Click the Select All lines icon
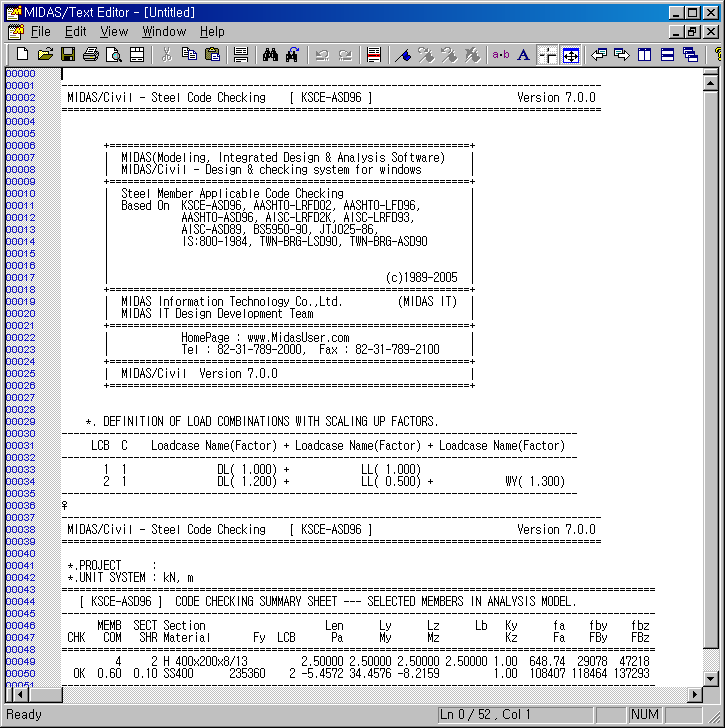Viewport: 725px width, 728px height. coord(241,55)
